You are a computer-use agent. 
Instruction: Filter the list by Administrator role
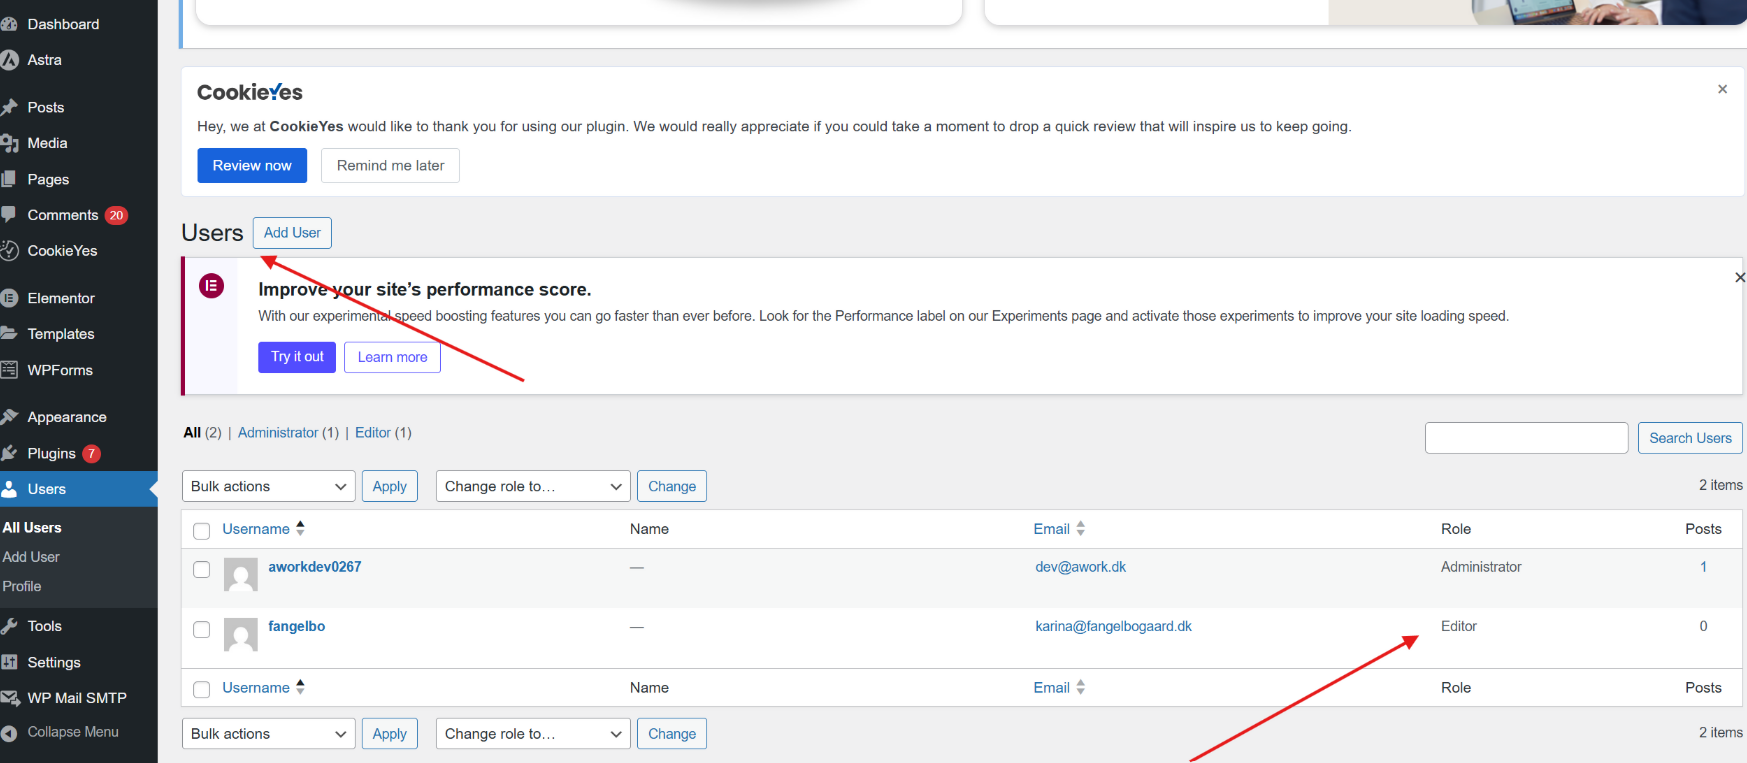(x=278, y=433)
